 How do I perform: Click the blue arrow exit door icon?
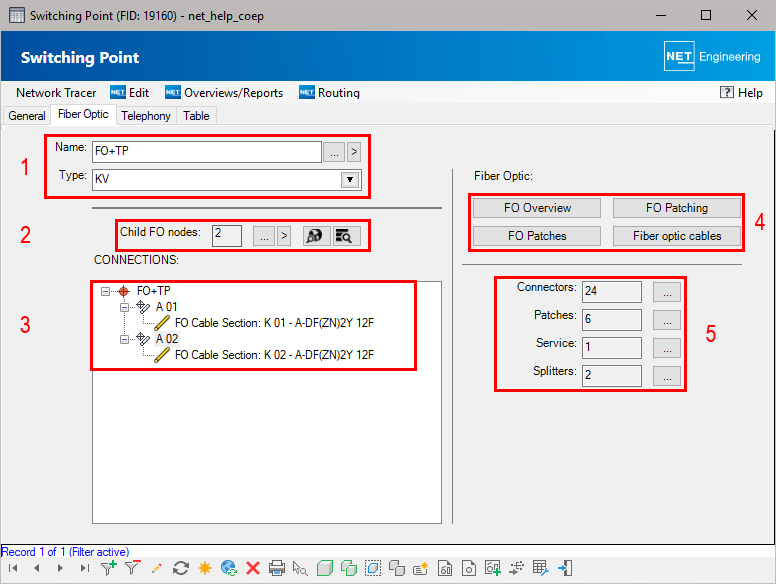(565, 568)
